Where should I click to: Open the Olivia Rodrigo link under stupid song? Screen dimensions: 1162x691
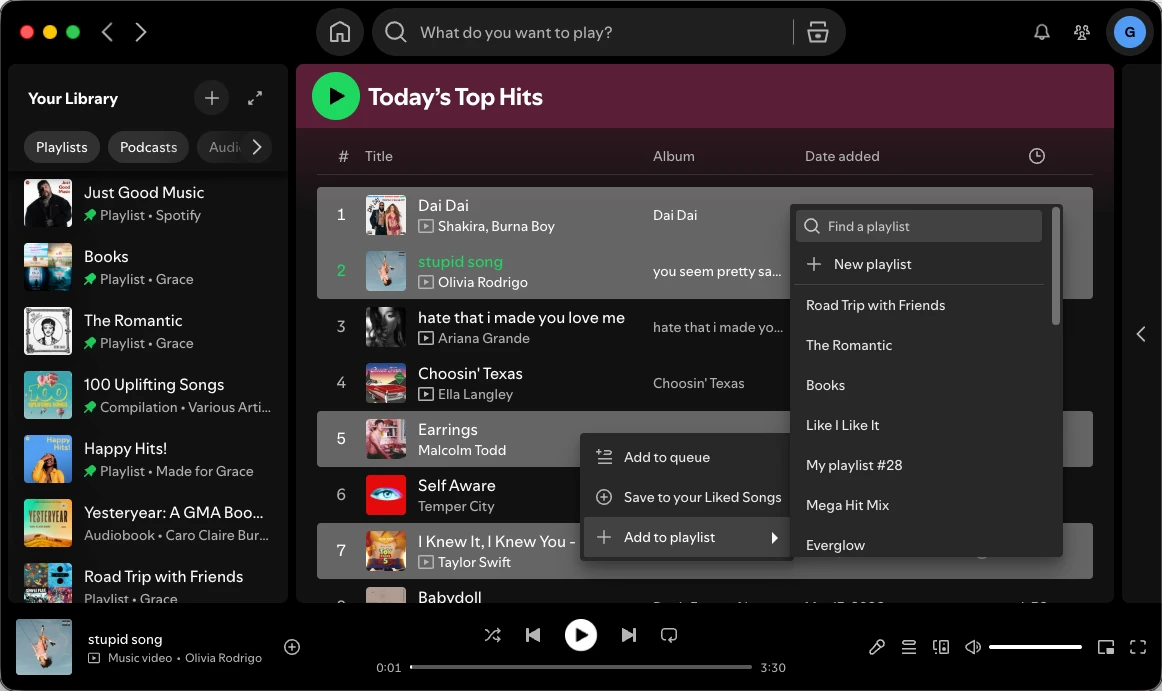[482, 282]
